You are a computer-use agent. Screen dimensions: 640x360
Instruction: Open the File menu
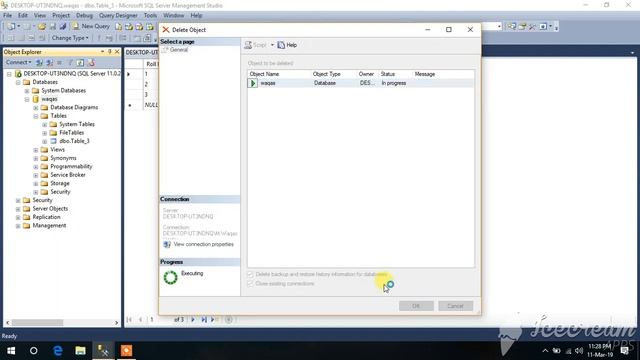[7, 16]
